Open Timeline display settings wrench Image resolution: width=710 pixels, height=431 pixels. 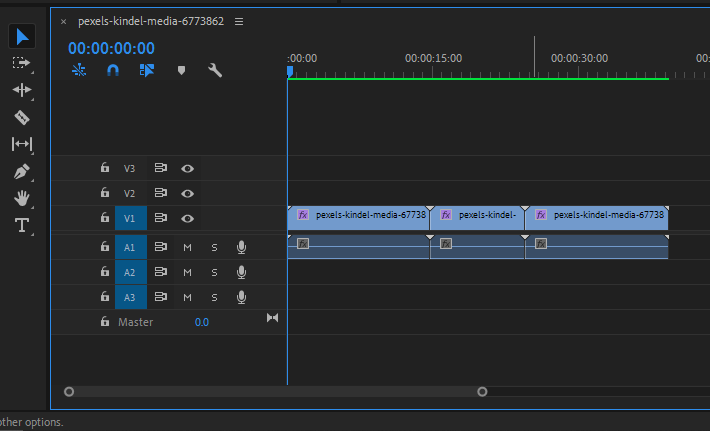tap(215, 70)
